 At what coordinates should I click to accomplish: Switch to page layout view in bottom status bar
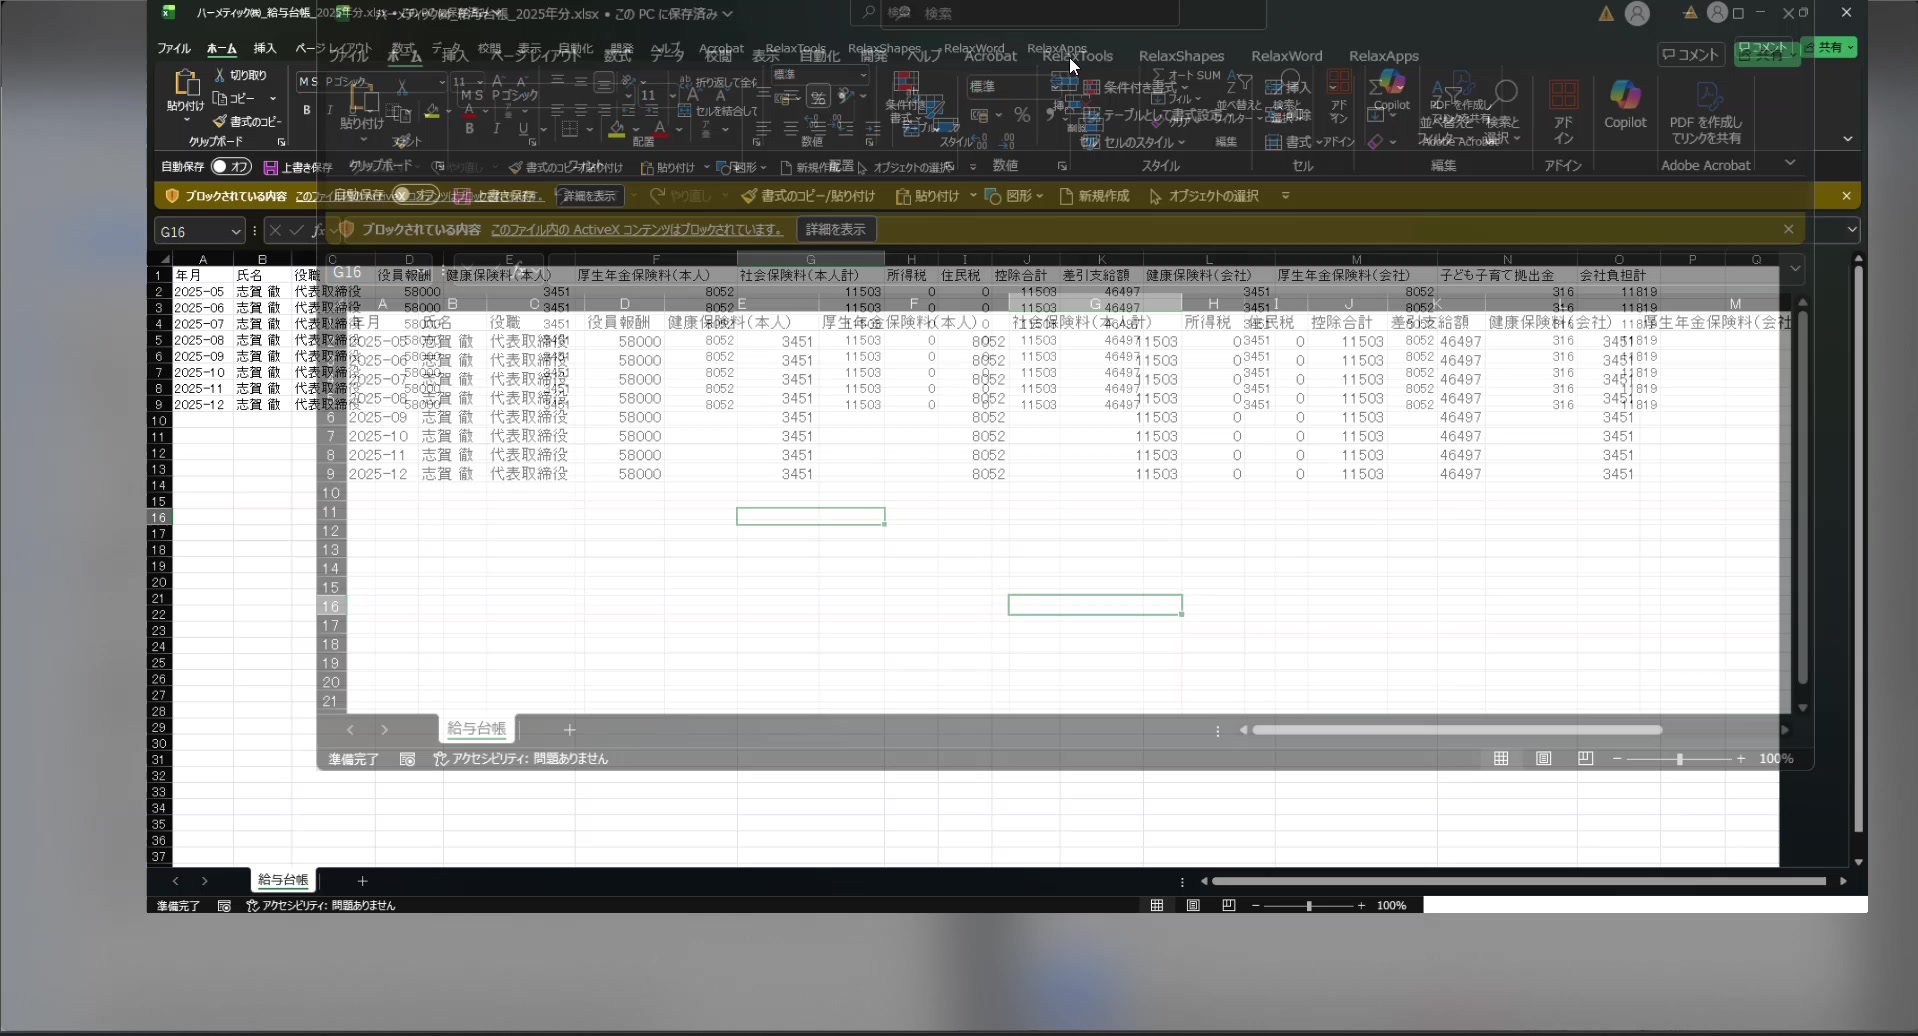click(1193, 905)
